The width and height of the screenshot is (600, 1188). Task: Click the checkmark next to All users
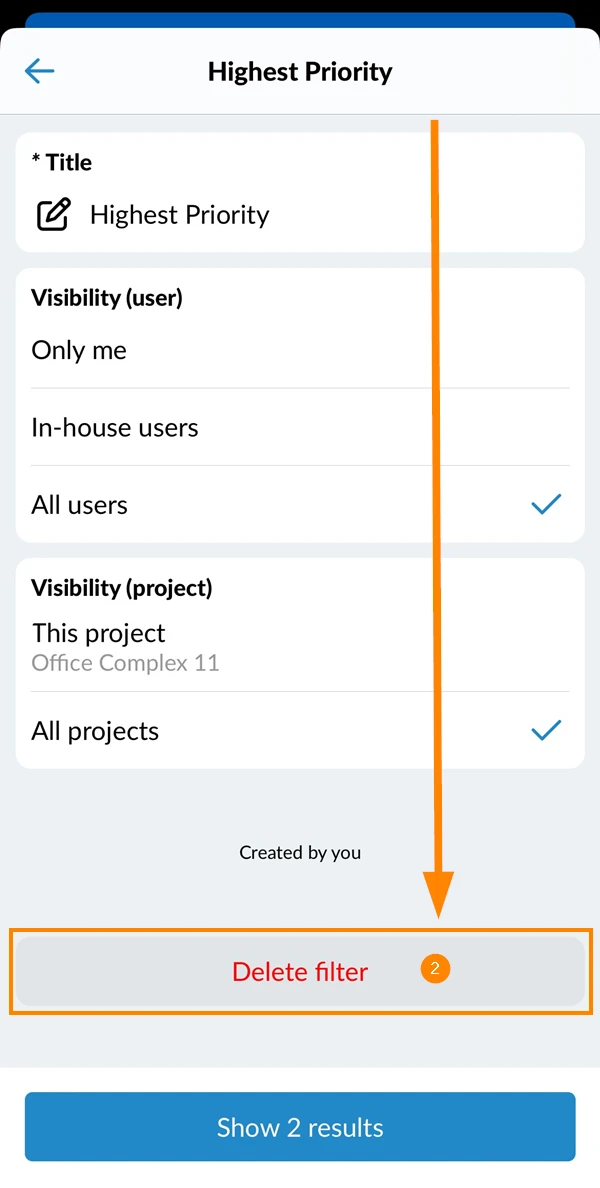(x=546, y=505)
